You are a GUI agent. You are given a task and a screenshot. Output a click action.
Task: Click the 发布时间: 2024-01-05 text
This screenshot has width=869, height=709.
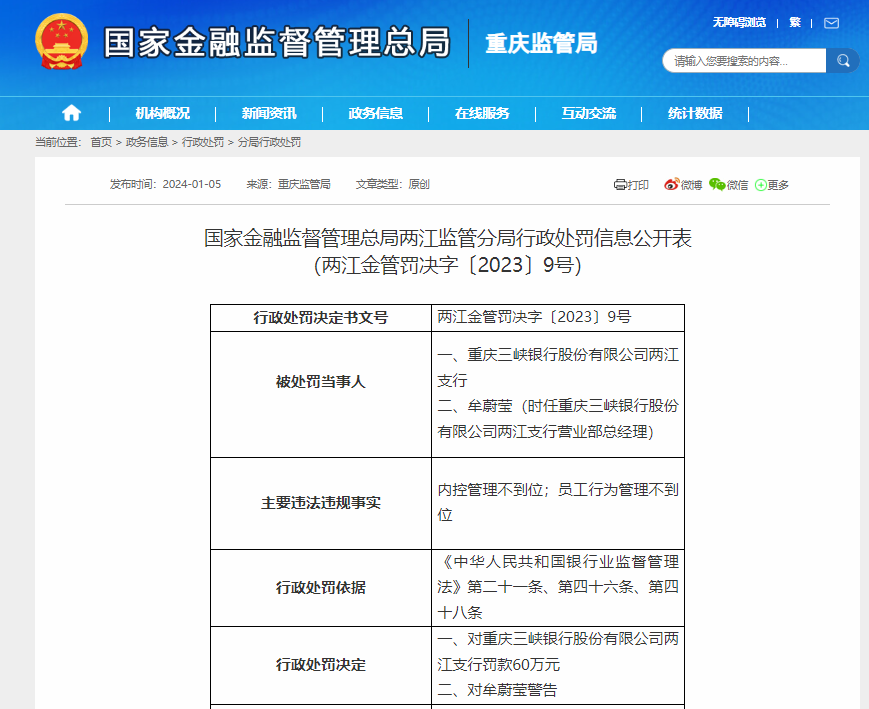pos(165,184)
